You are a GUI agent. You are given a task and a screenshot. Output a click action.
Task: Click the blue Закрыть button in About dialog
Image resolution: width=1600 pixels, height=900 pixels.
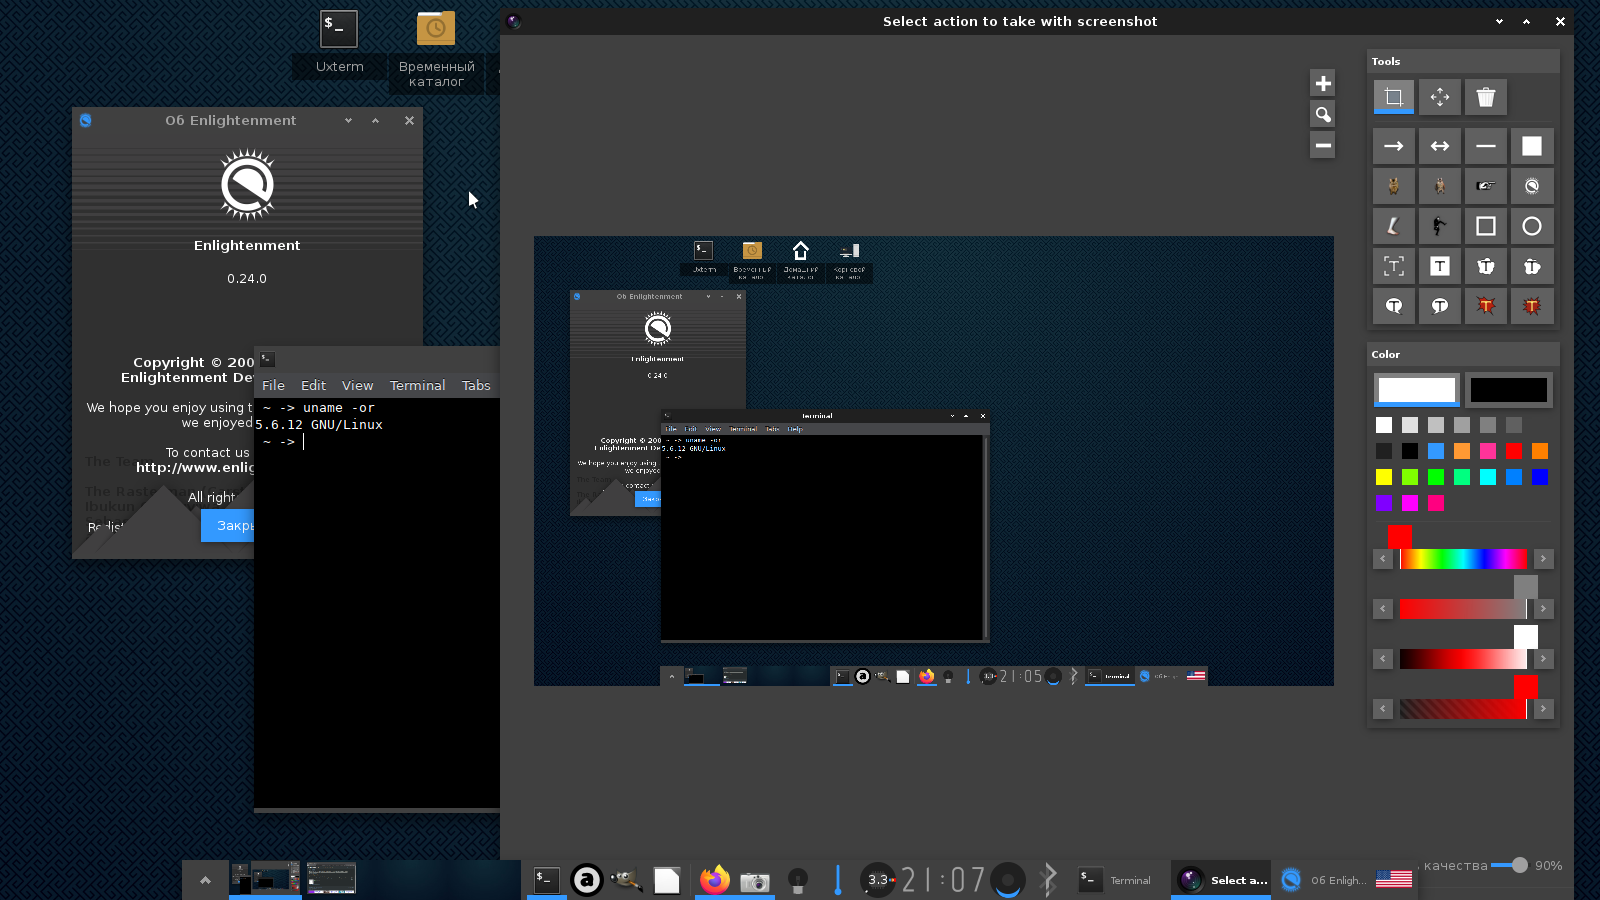click(x=228, y=525)
